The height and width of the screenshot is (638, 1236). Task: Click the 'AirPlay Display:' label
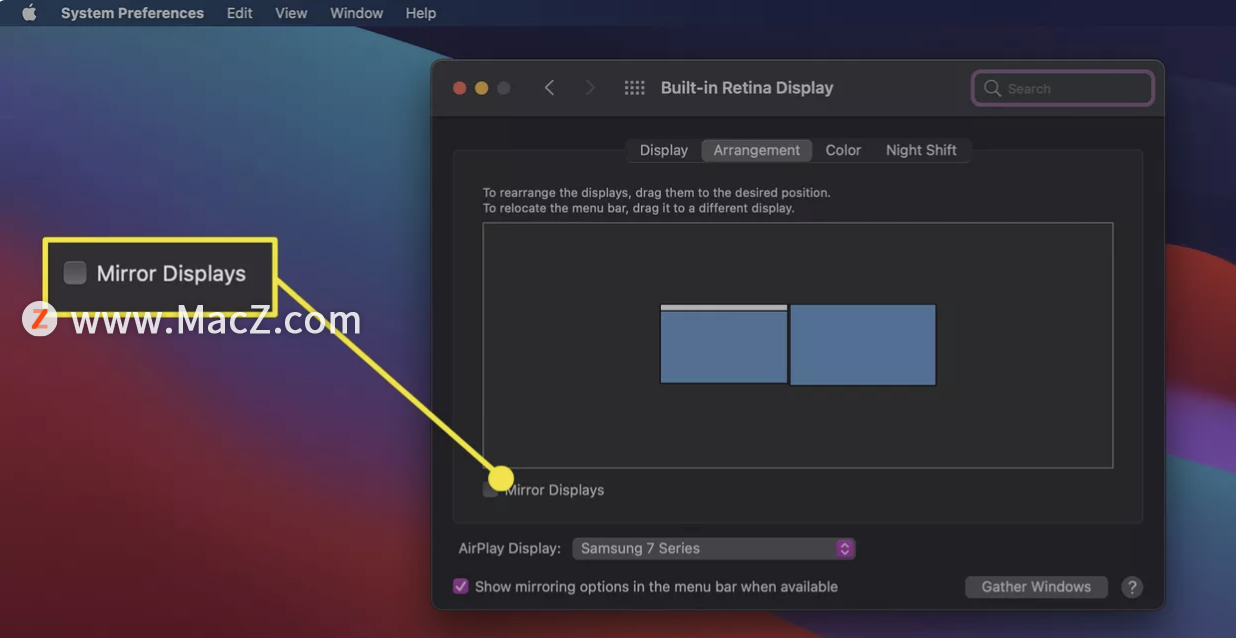(511, 548)
